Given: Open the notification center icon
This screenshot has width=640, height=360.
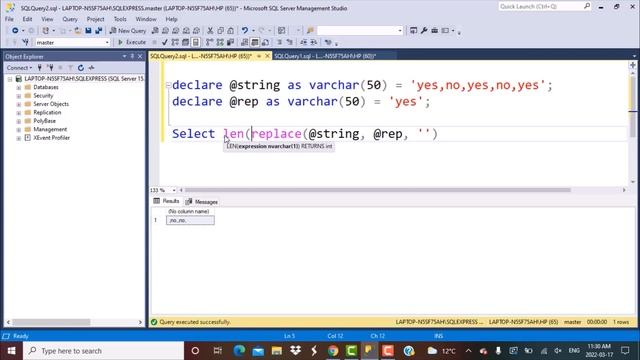Looking at the screenshot, I should coord(625,351).
